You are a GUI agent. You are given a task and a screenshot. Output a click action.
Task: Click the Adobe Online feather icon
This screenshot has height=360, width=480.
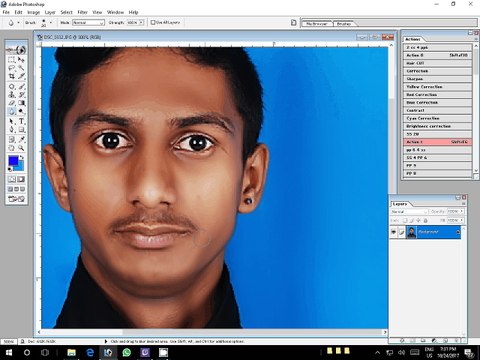point(16,50)
